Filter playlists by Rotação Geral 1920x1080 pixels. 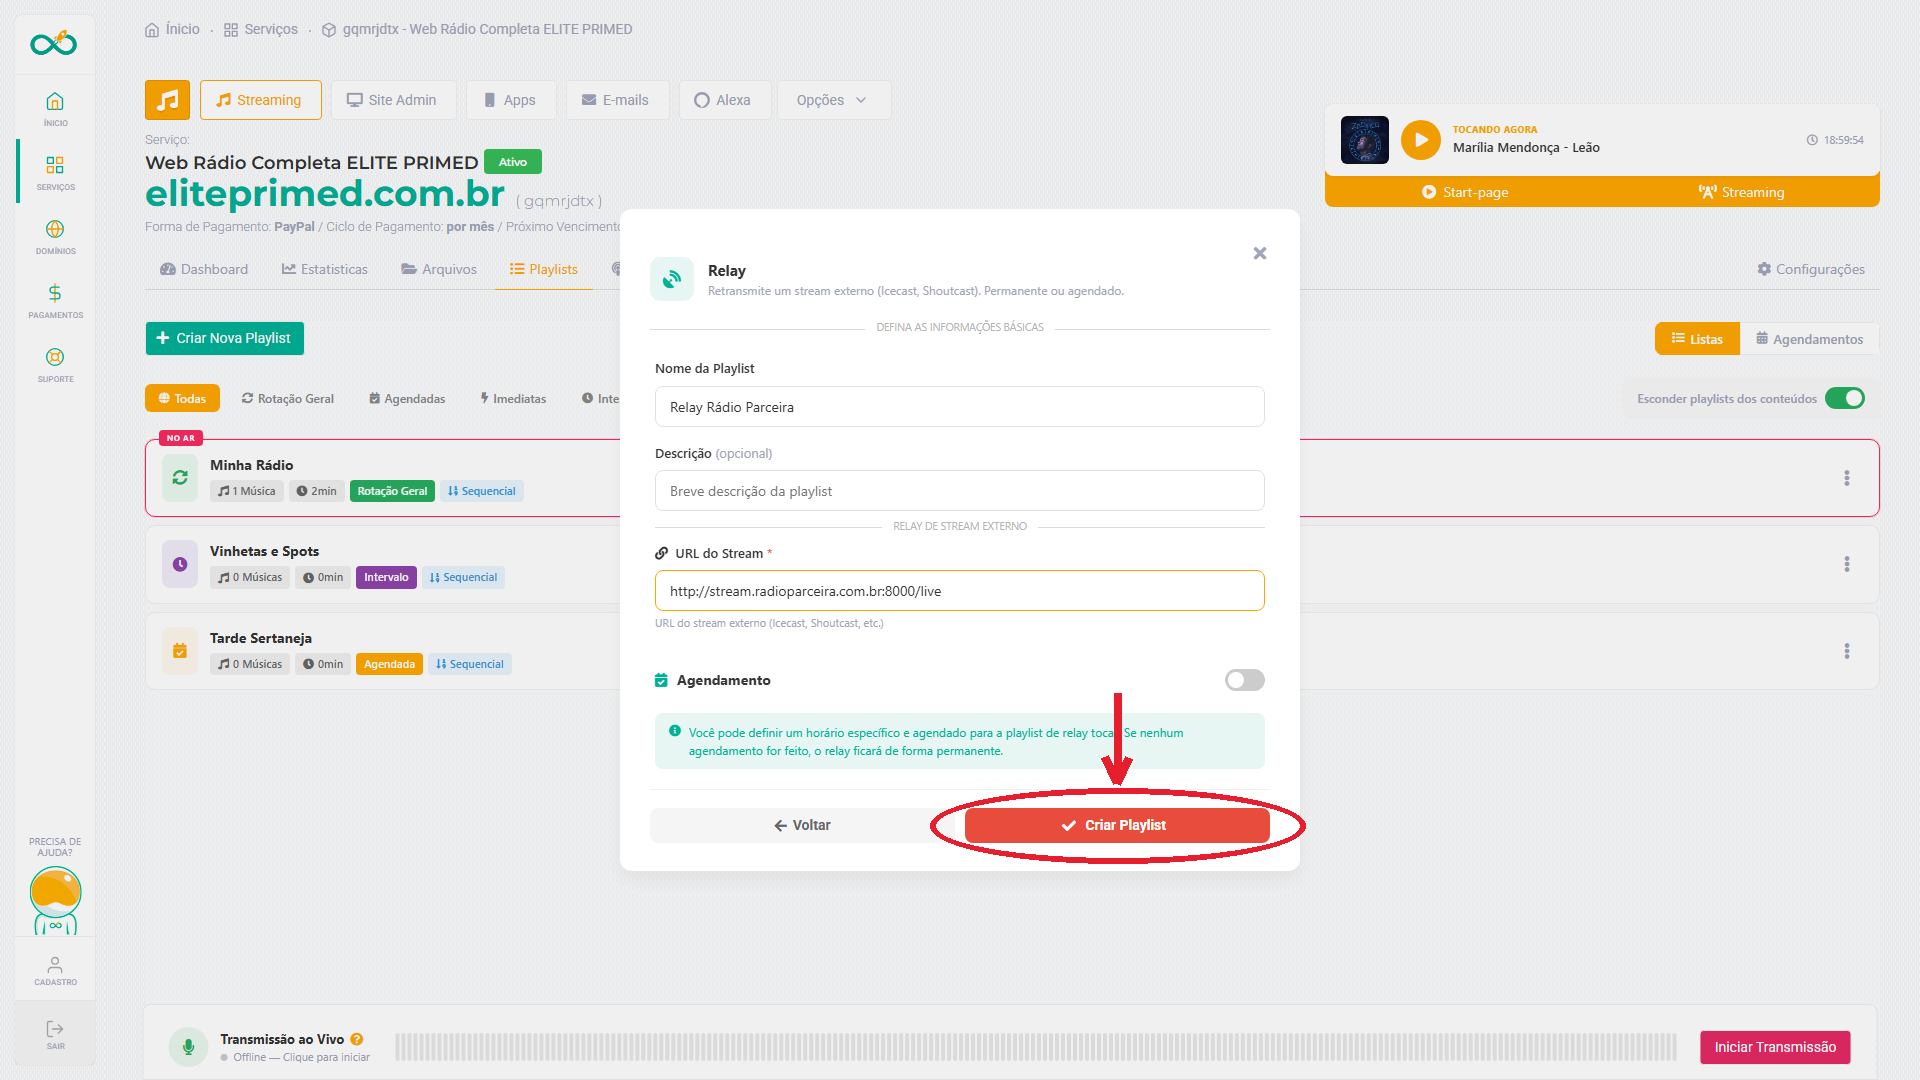tap(288, 398)
